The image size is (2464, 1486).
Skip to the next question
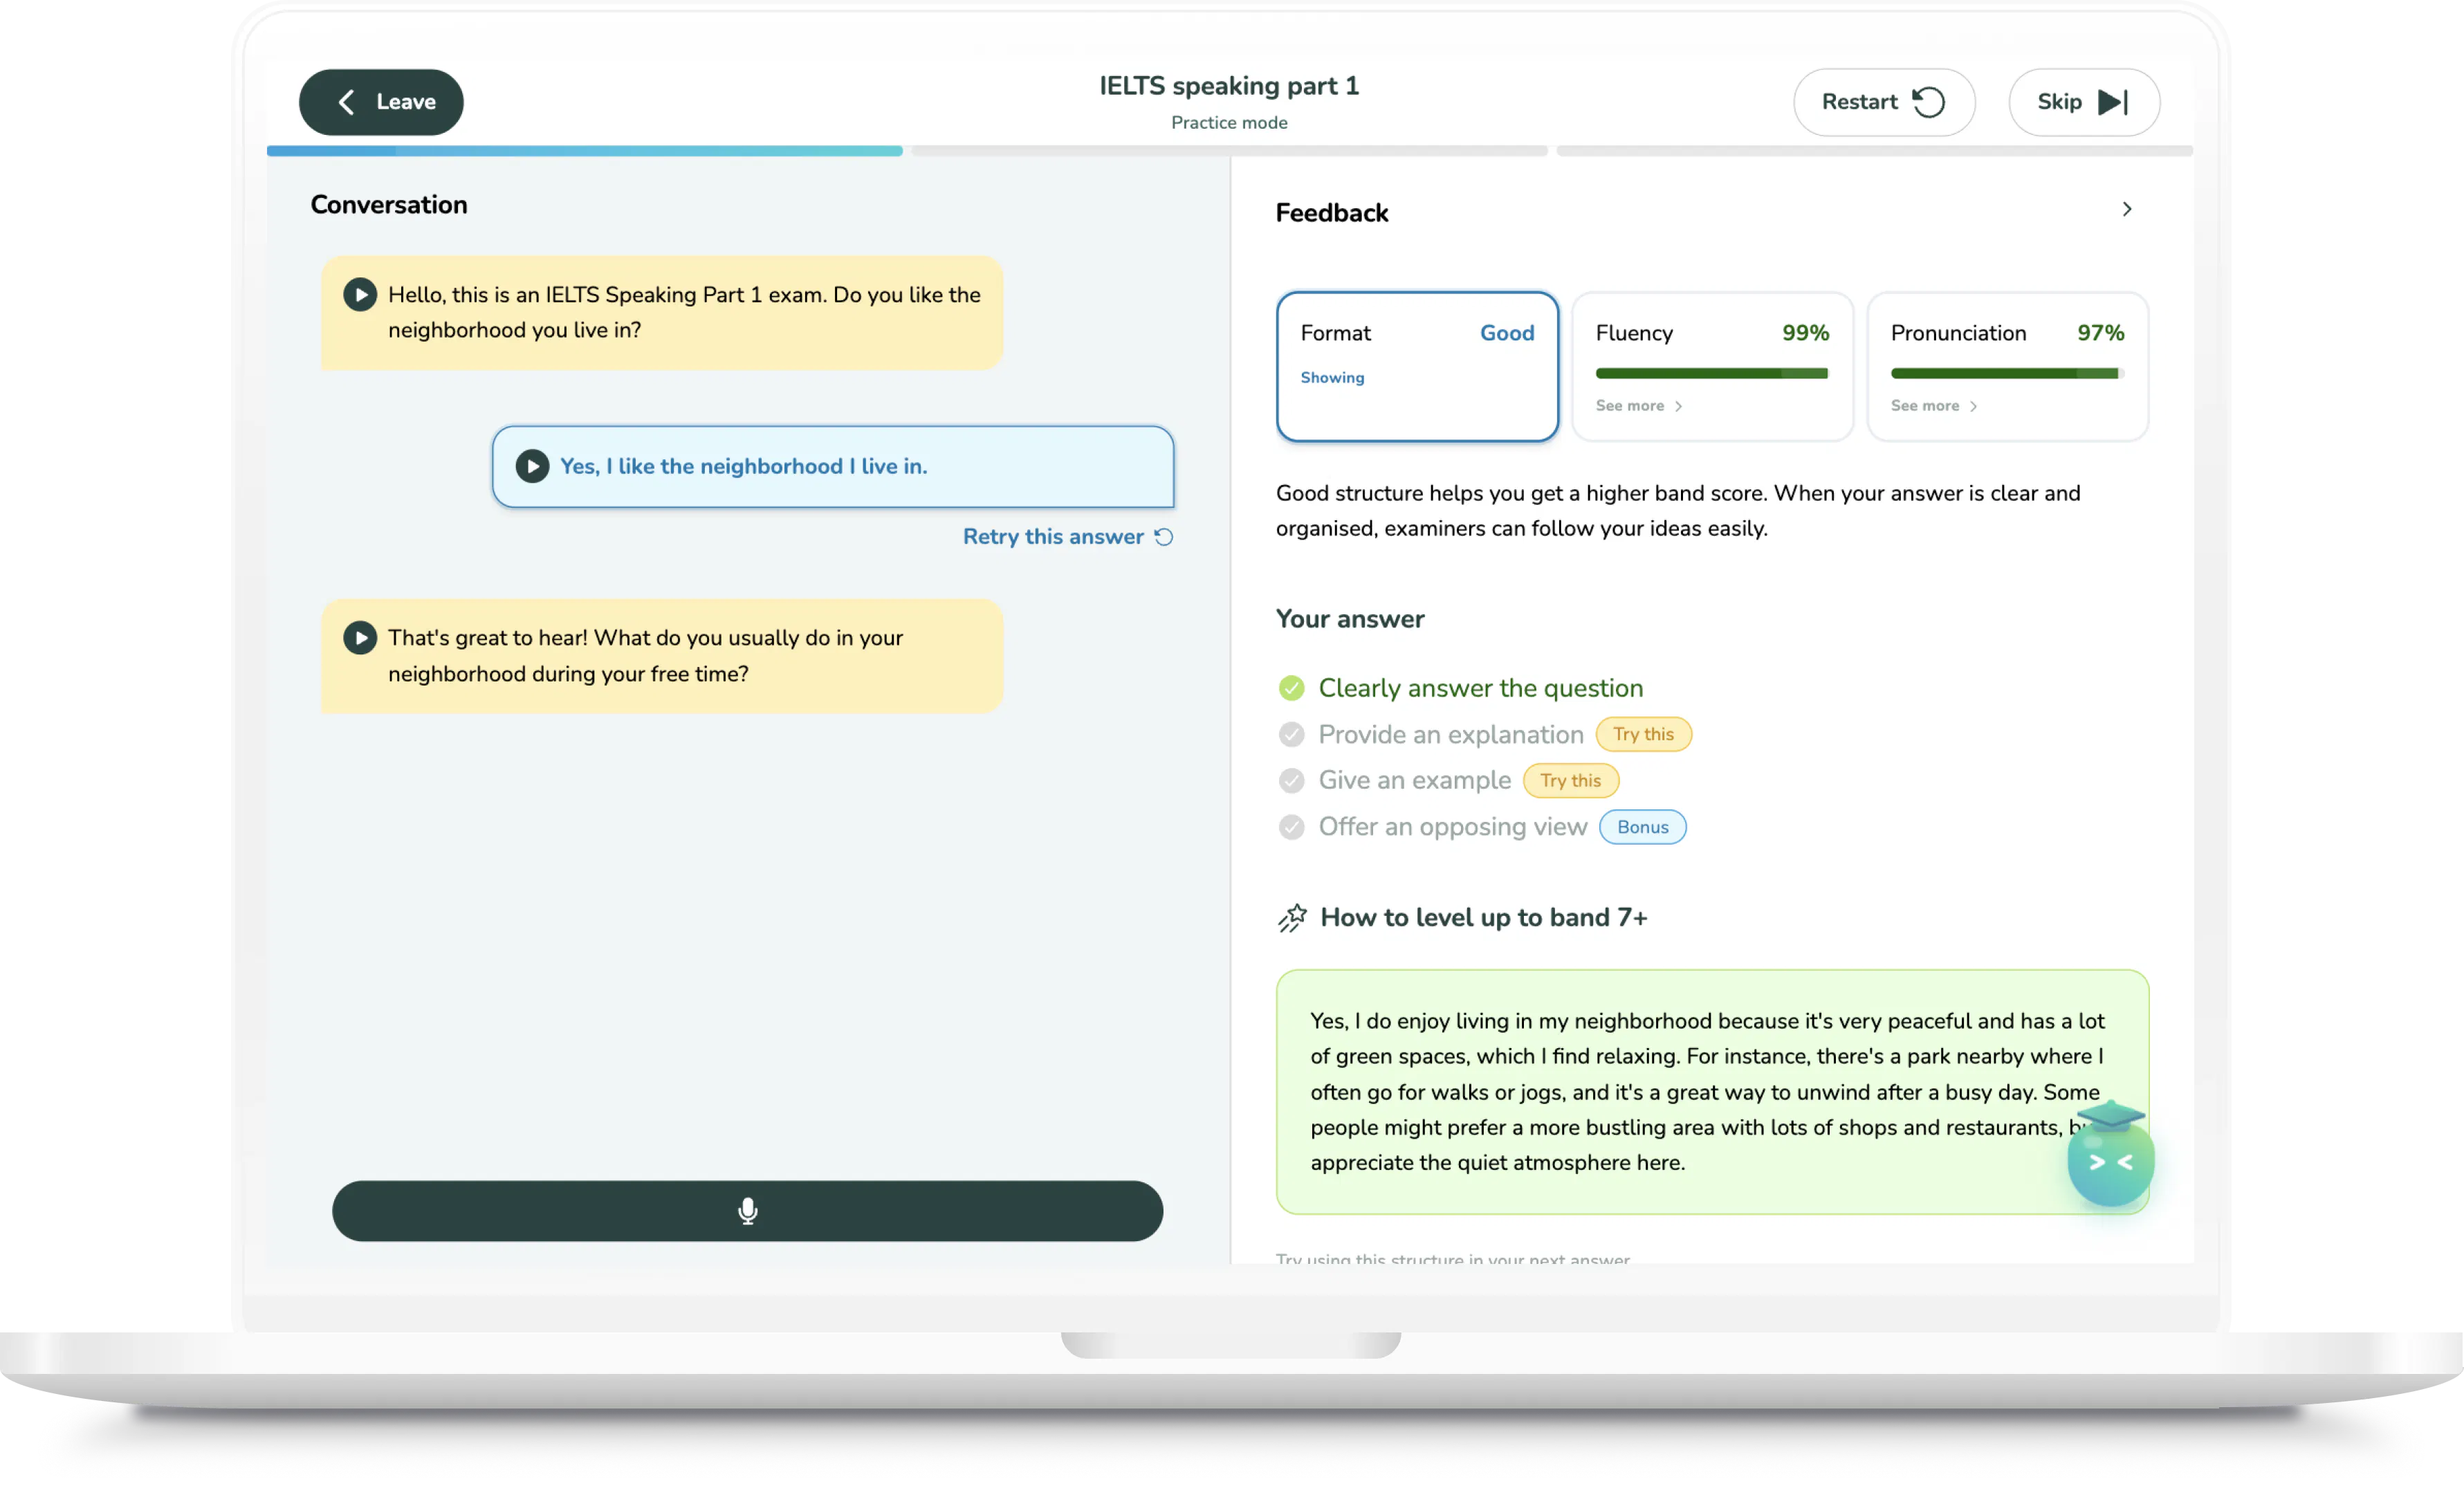tap(2083, 102)
